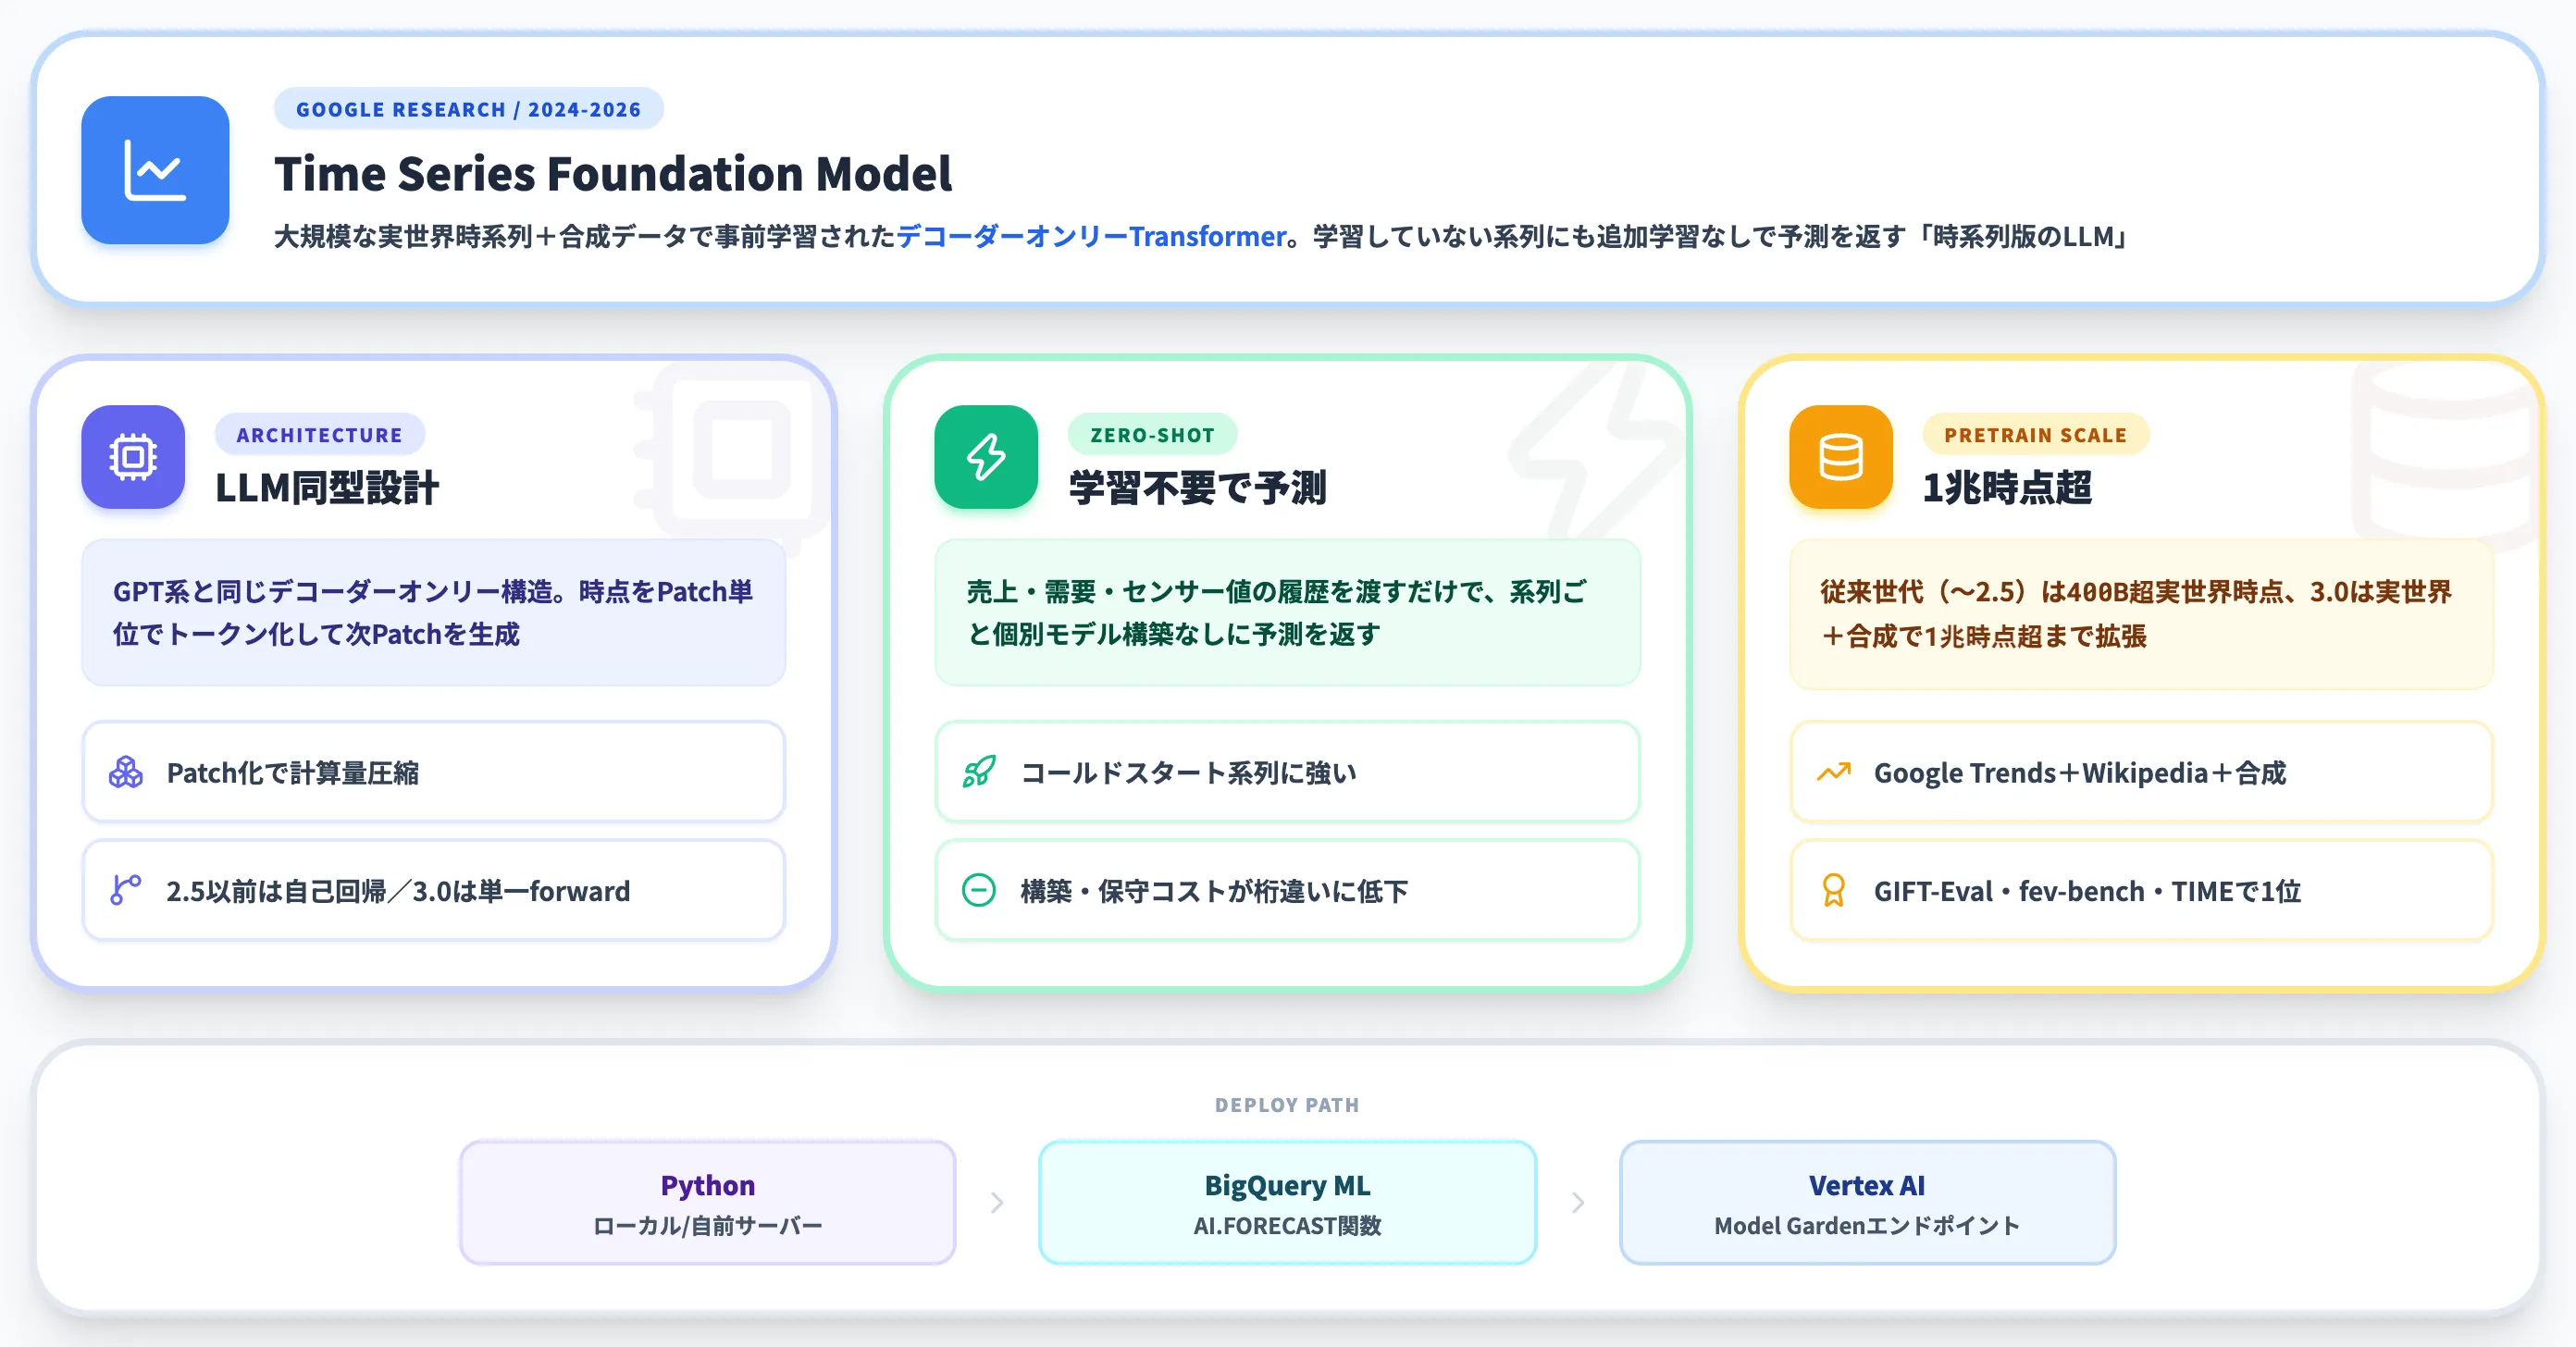Click the AI.FORECAST関数 subtitle
This screenshot has width=2576, height=1347.
(x=1287, y=1225)
